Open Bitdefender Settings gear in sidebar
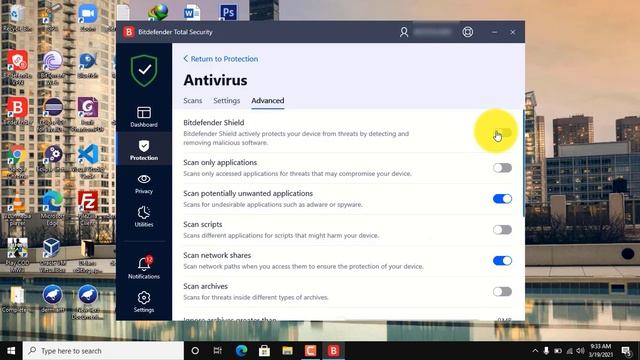The height and width of the screenshot is (360, 640). pos(144,302)
